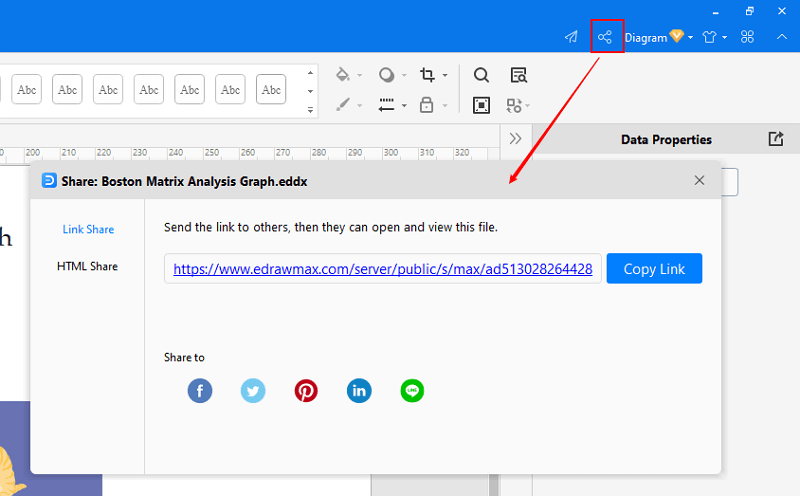Click the Edraw logo in dialog title

coord(49,181)
